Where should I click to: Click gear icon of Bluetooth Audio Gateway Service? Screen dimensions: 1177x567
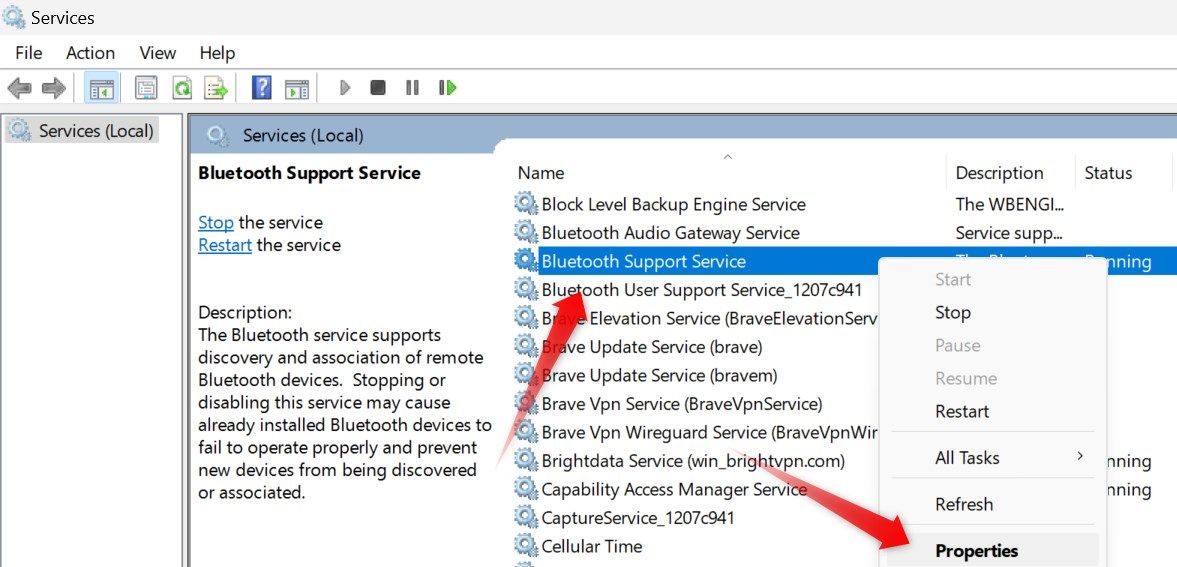[526, 232]
